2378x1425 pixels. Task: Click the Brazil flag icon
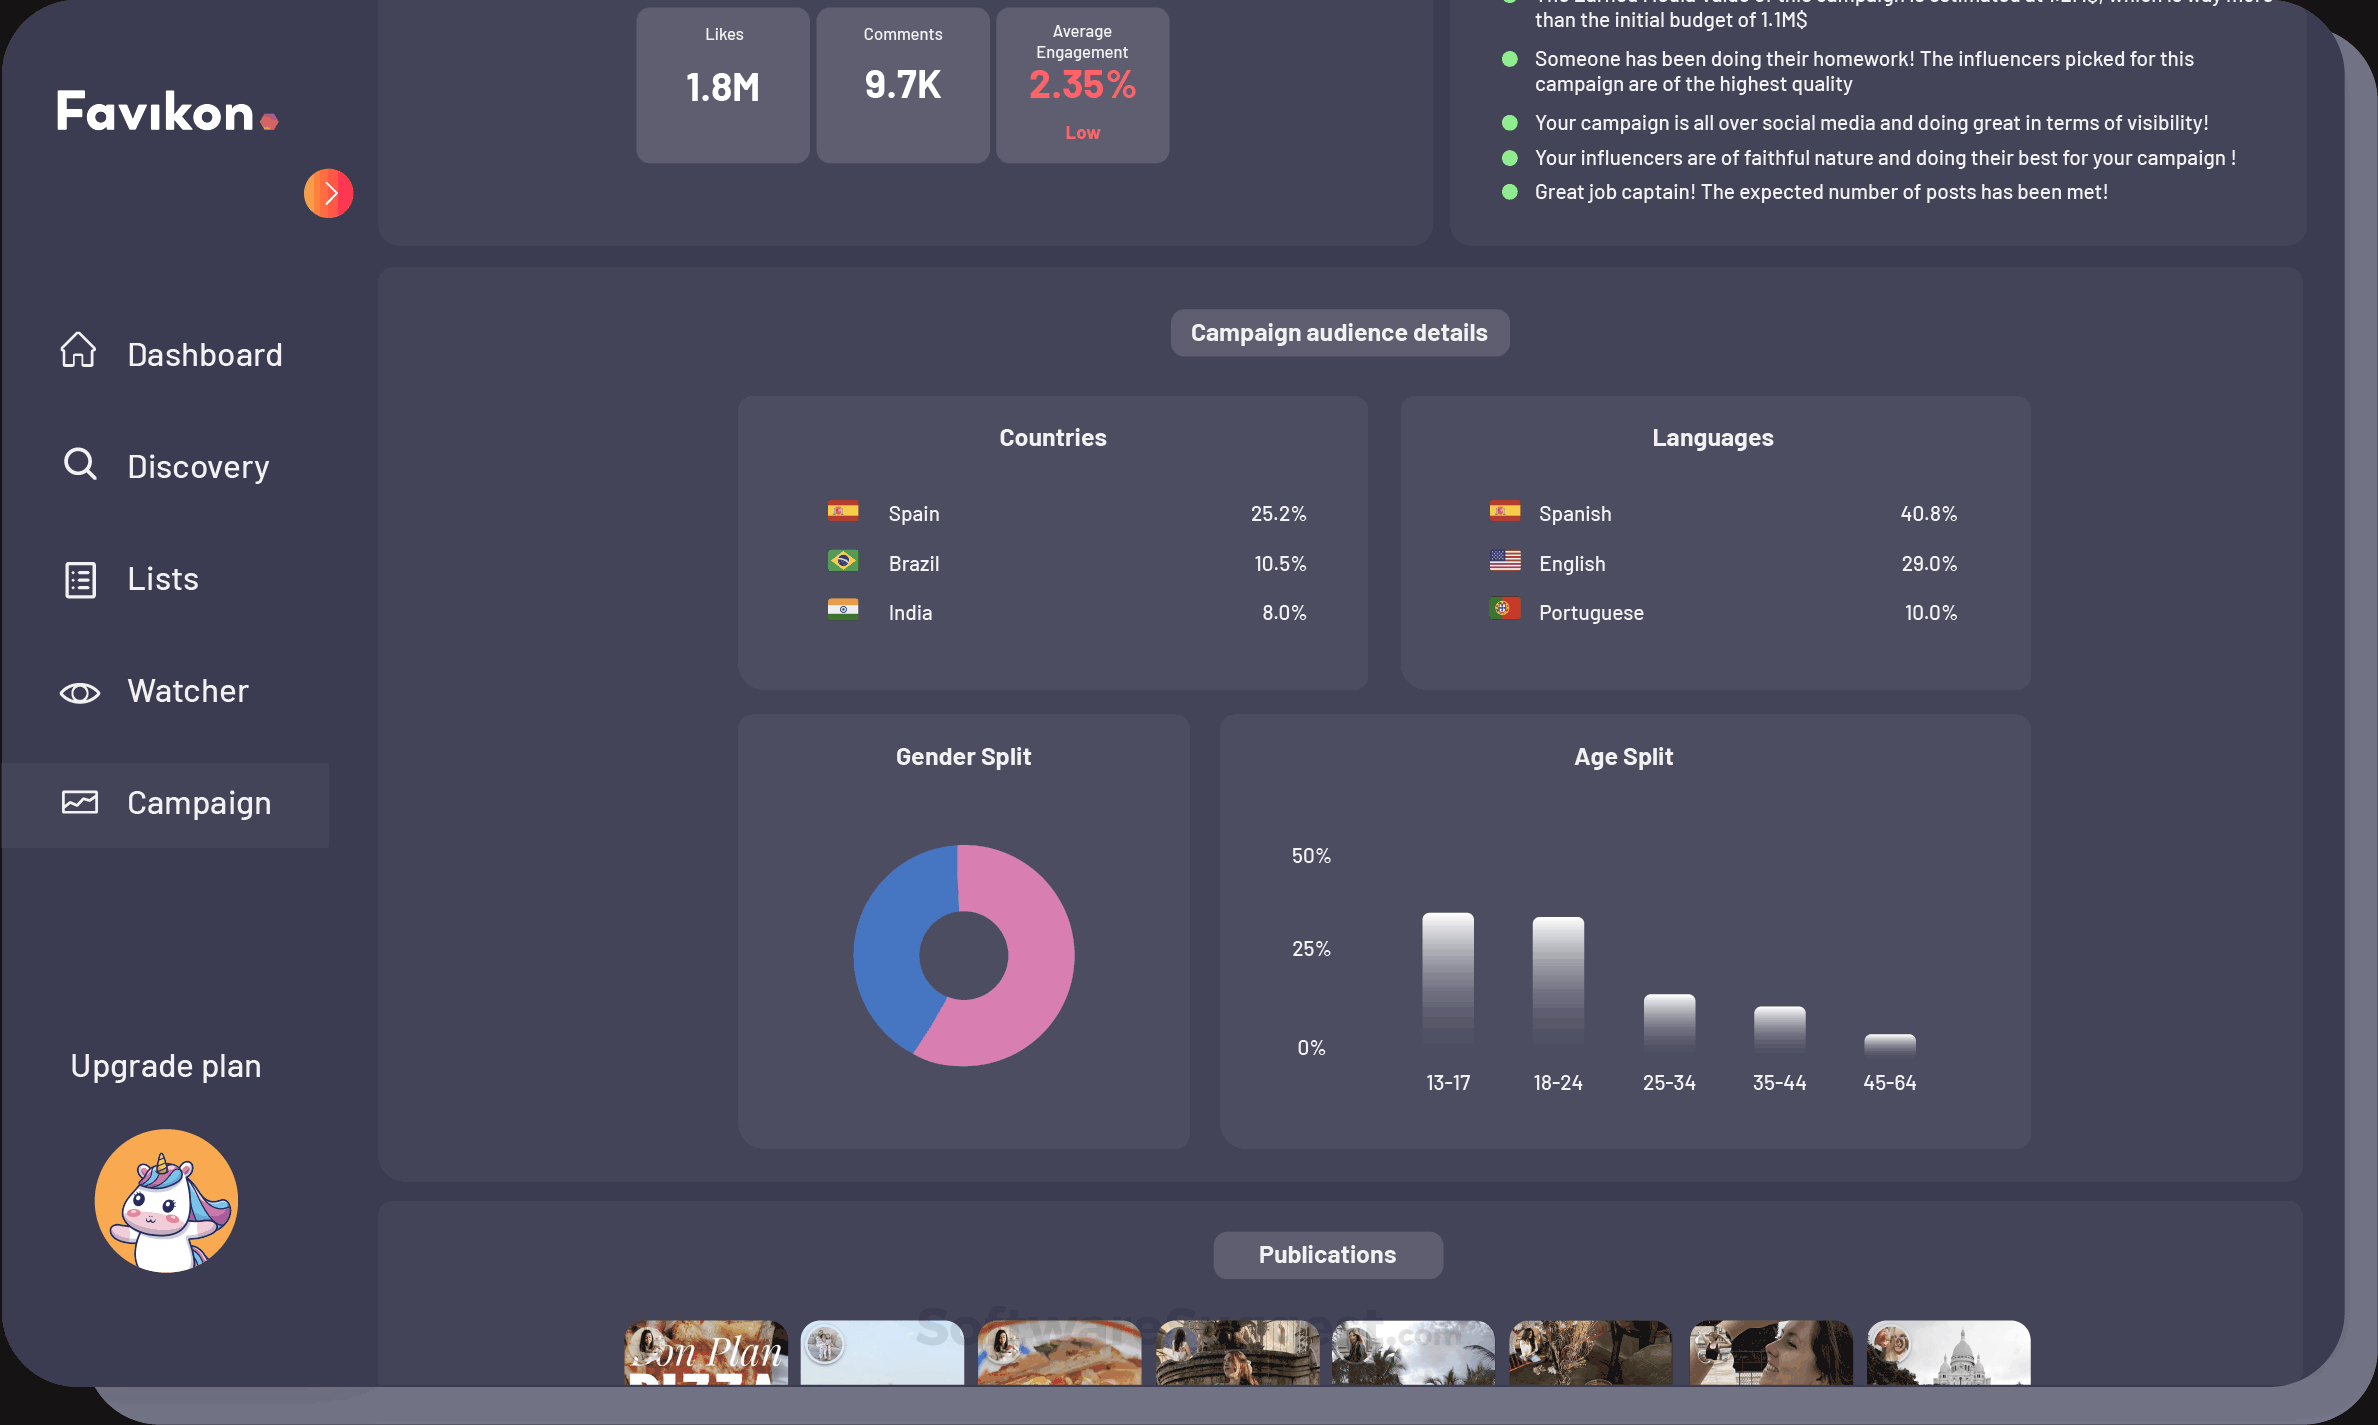tap(843, 560)
